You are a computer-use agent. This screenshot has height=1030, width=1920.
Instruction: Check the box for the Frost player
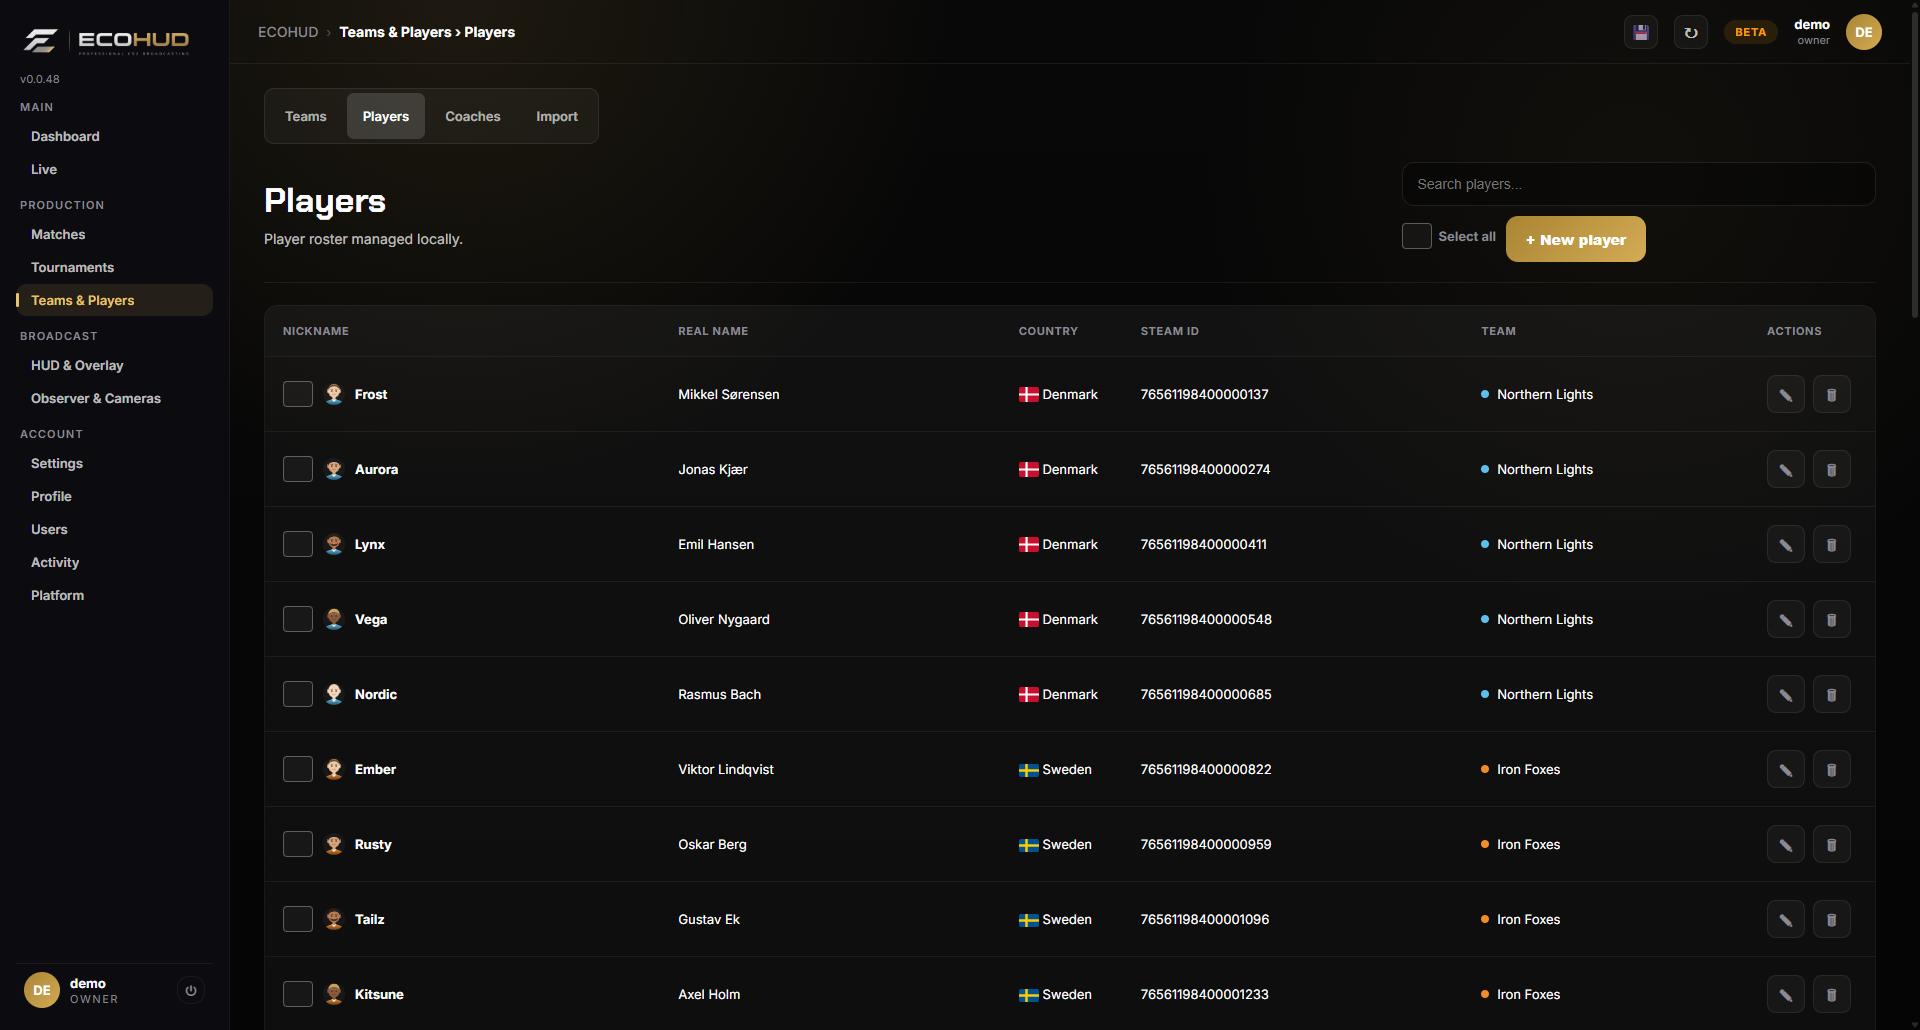click(x=298, y=394)
